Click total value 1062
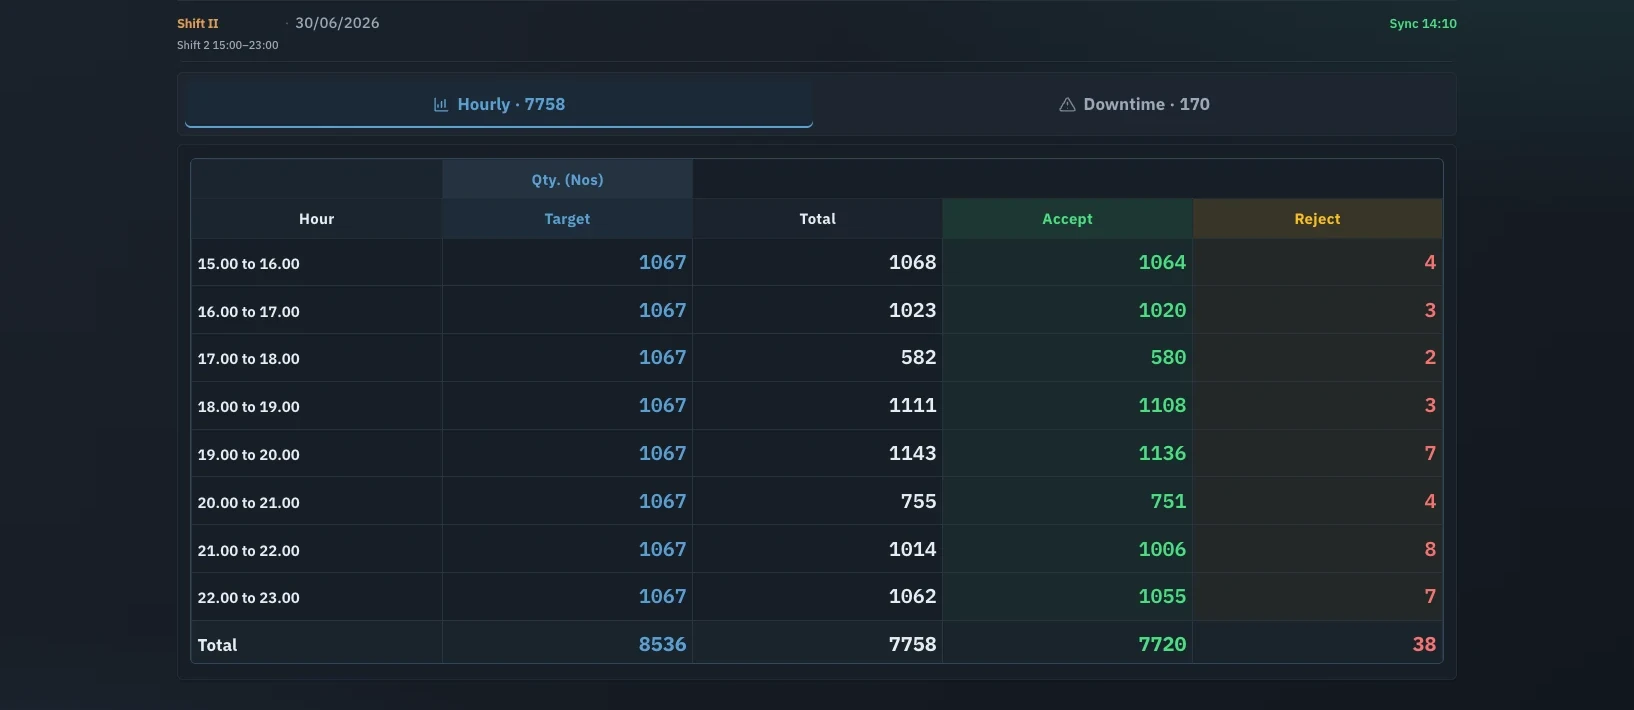The image size is (1634, 710). 913,596
